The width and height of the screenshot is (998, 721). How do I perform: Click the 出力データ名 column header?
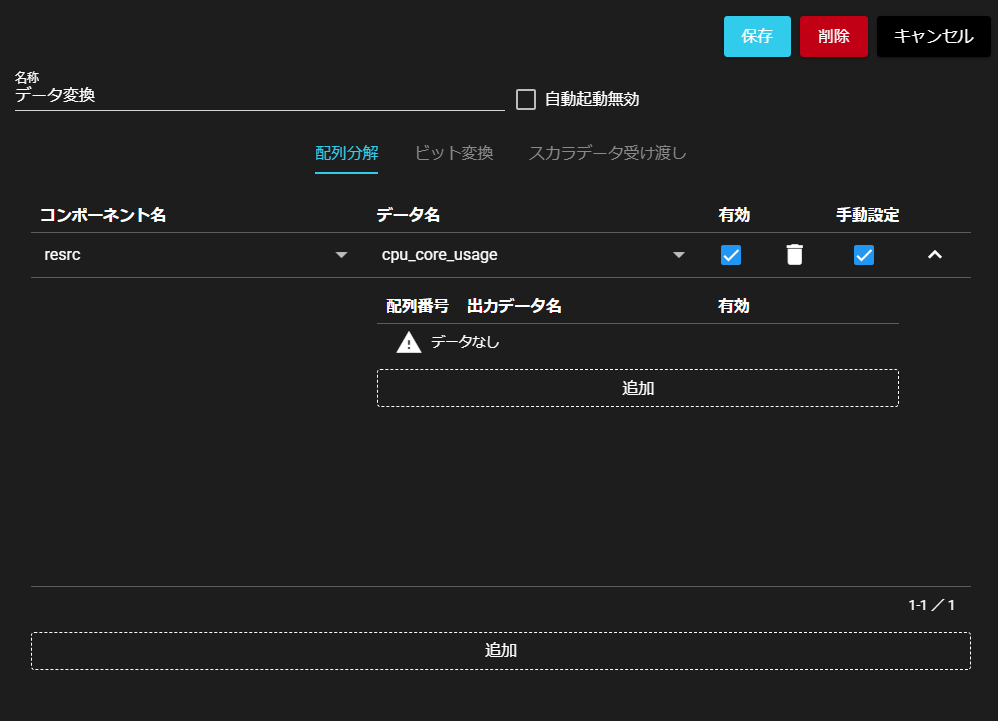pos(514,306)
